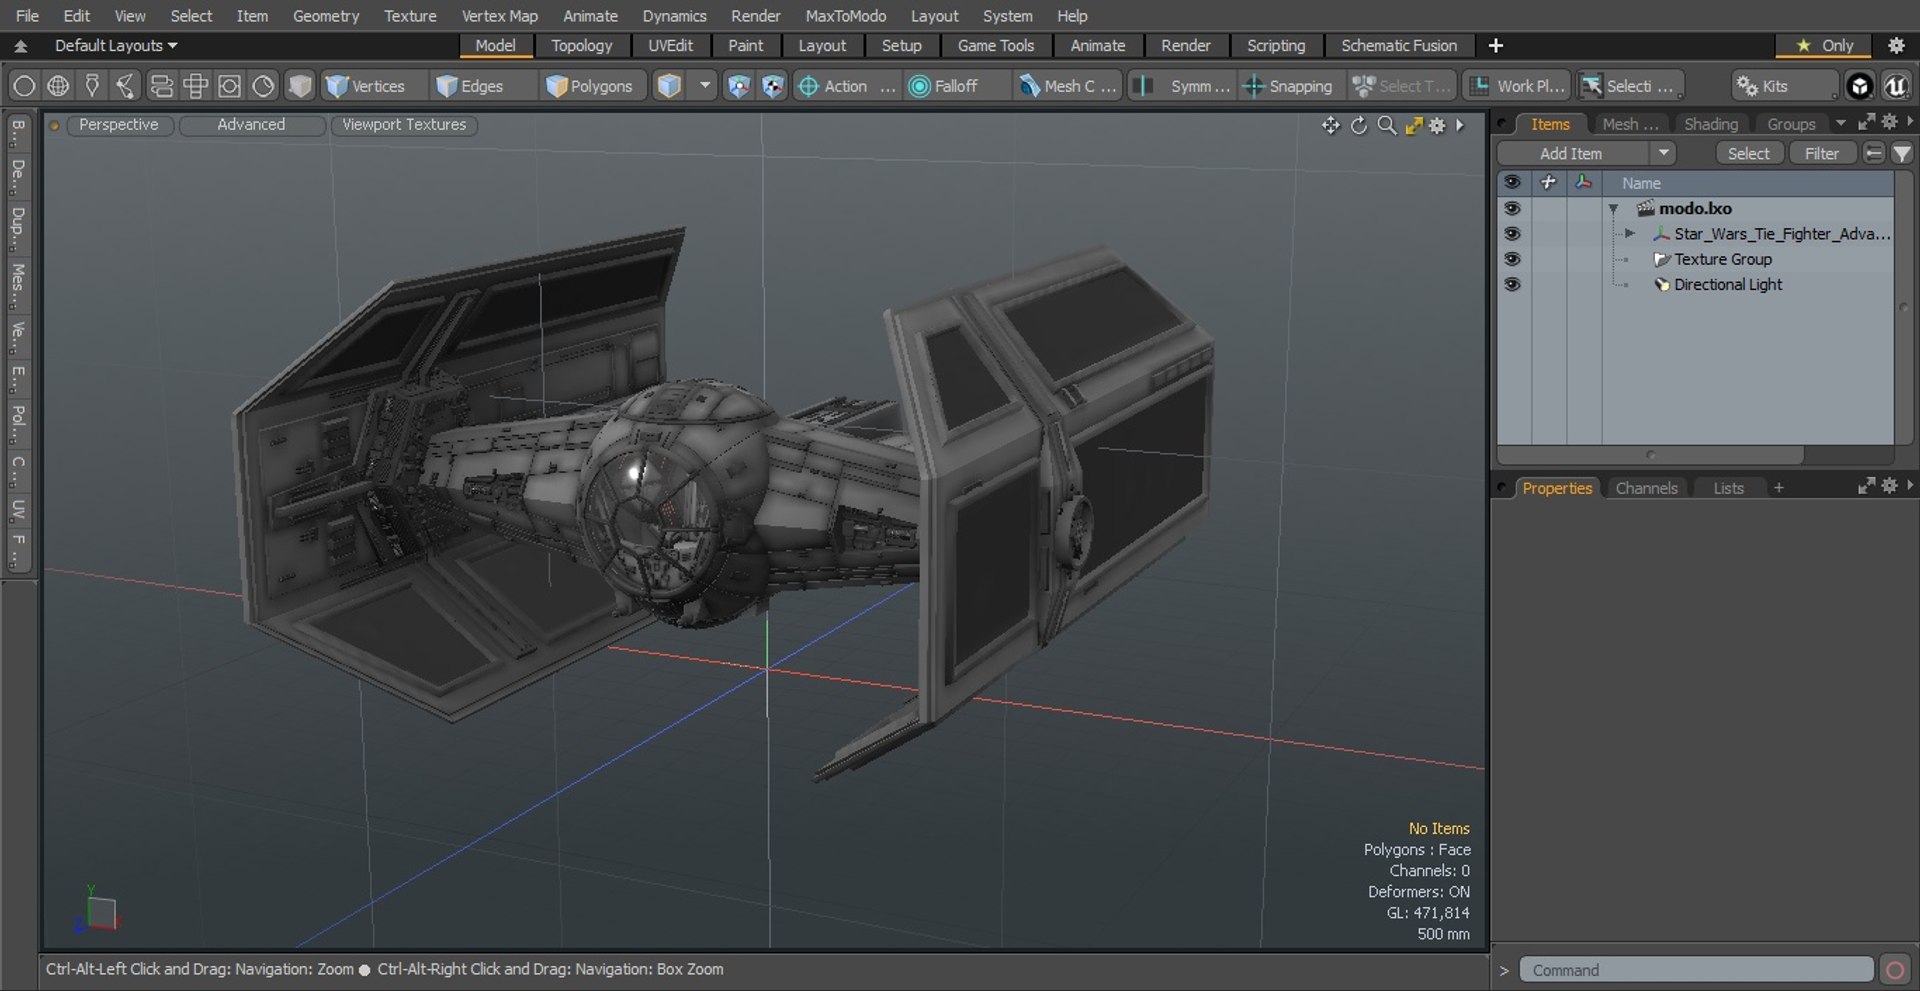Screen dimensions: 1920x991
Task: Switch to the Groups panel tab
Action: click(x=1790, y=124)
